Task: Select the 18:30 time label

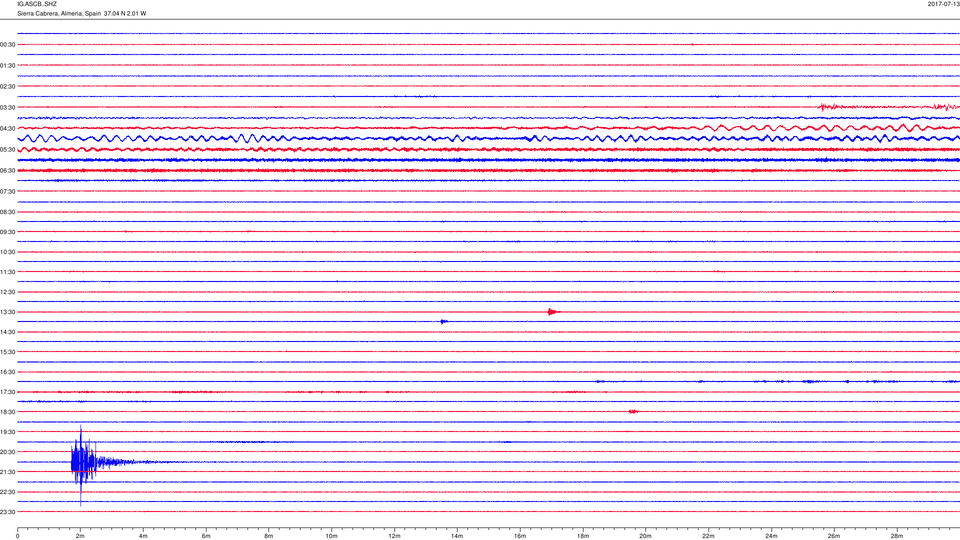Action: point(8,412)
